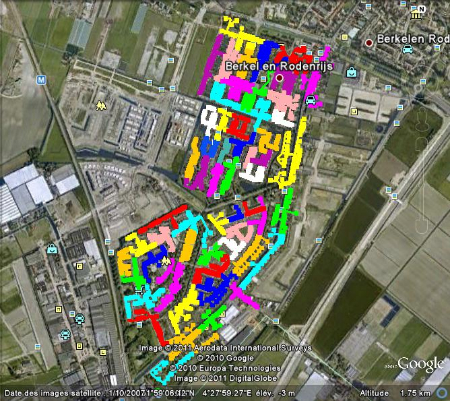Select the car icon on the magenta blocks
This screenshot has width=450, height=401.
pos(310,100)
